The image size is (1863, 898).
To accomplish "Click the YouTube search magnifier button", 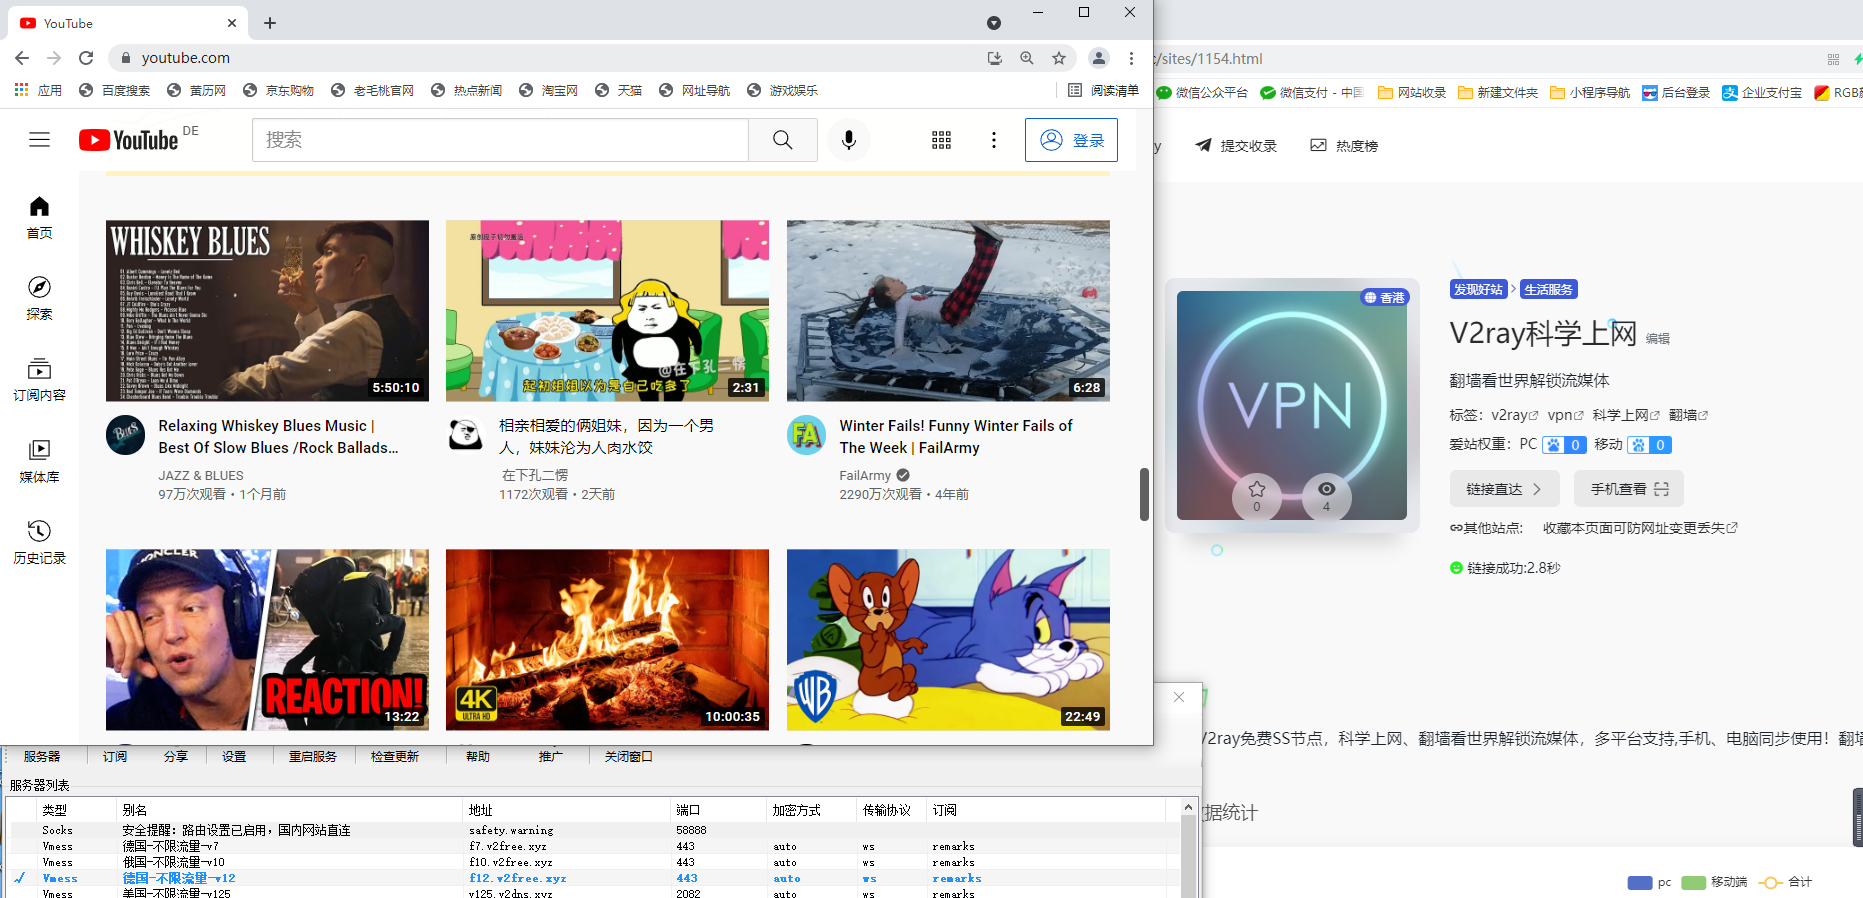I will click(x=783, y=140).
